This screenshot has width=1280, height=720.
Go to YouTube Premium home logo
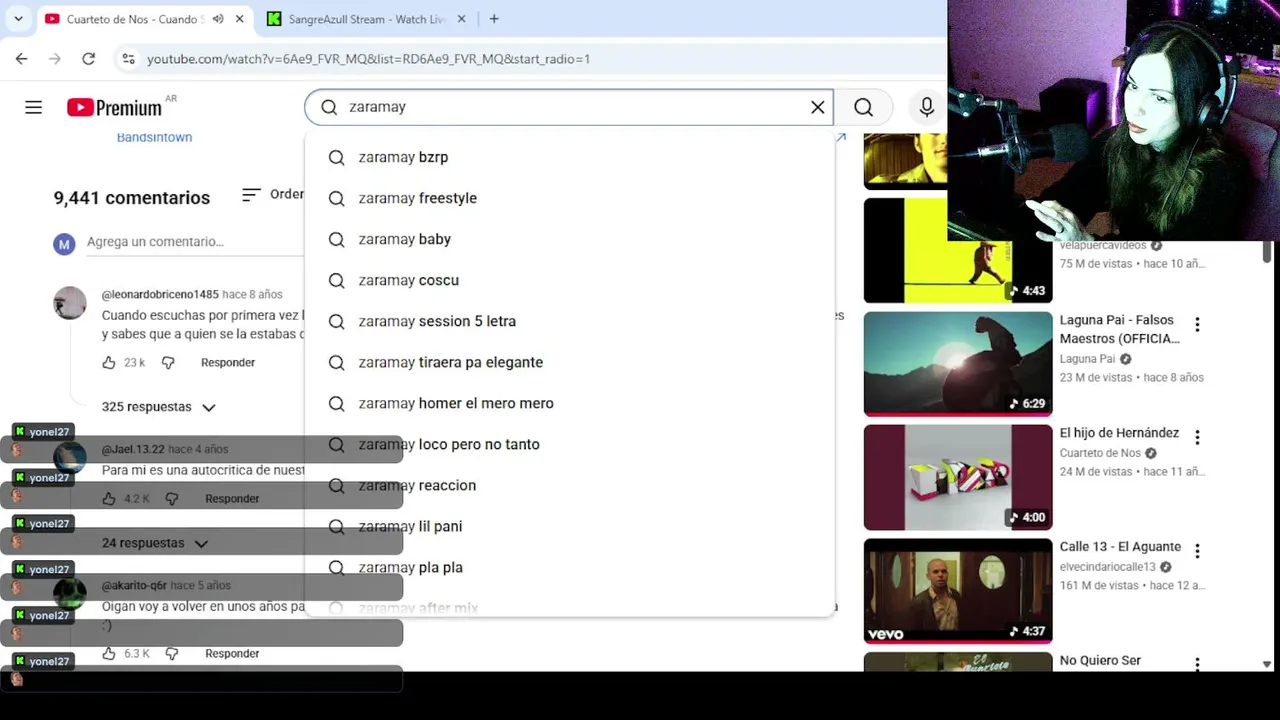click(114, 107)
